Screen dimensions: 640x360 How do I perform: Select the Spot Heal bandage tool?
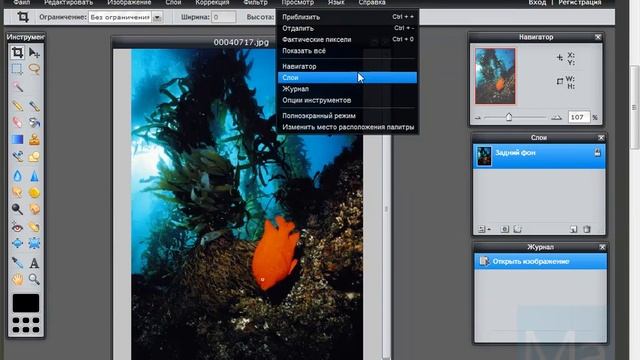pos(34,227)
